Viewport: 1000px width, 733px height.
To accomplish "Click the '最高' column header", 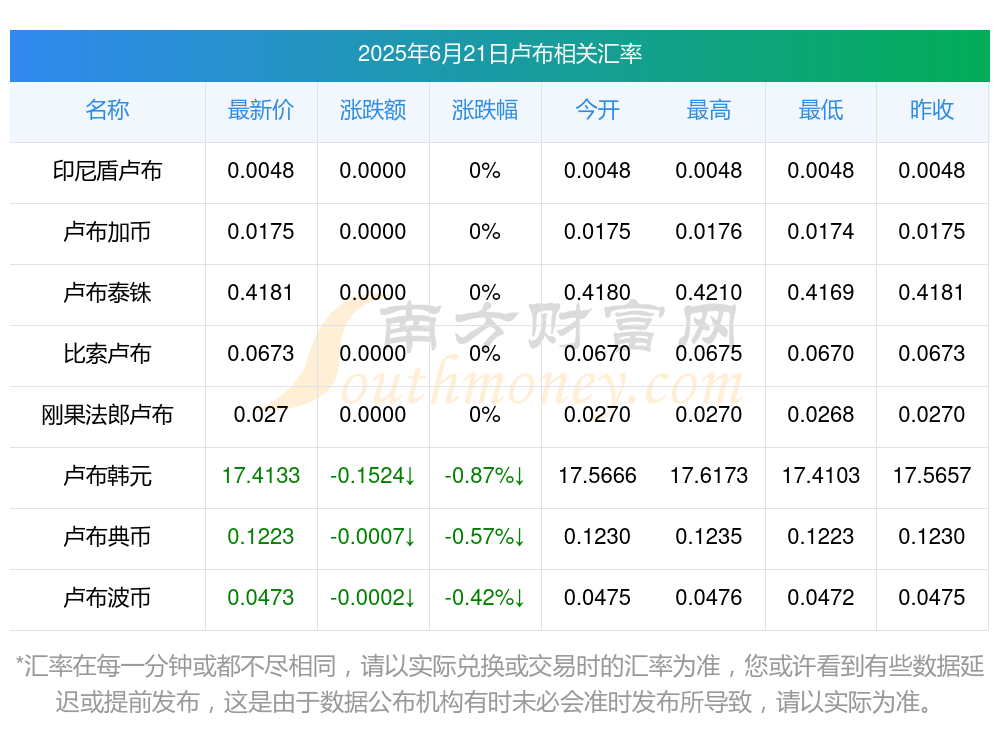I will click(709, 110).
